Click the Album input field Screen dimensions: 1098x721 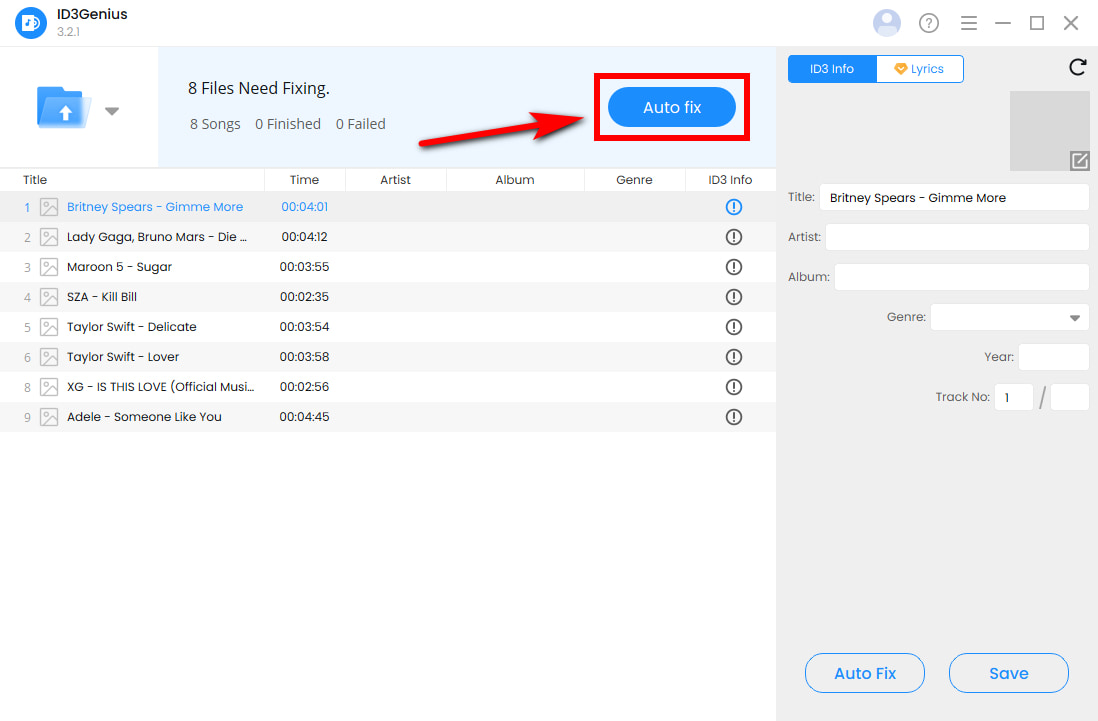click(x=961, y=277)
